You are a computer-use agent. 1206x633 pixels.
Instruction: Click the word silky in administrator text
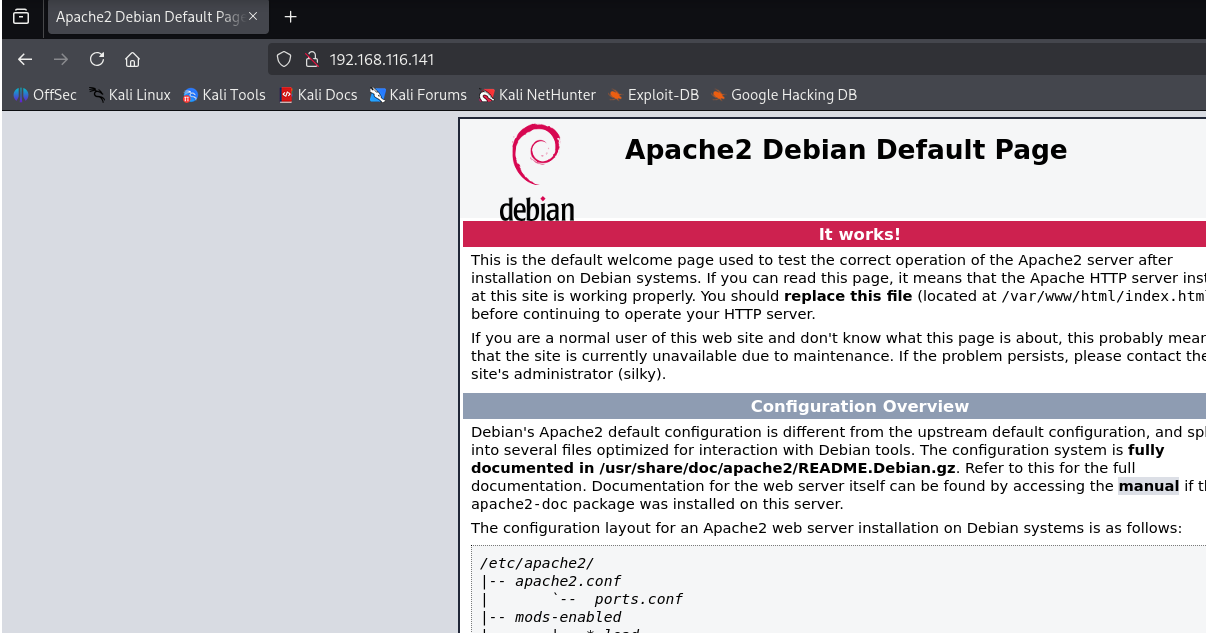639,374
